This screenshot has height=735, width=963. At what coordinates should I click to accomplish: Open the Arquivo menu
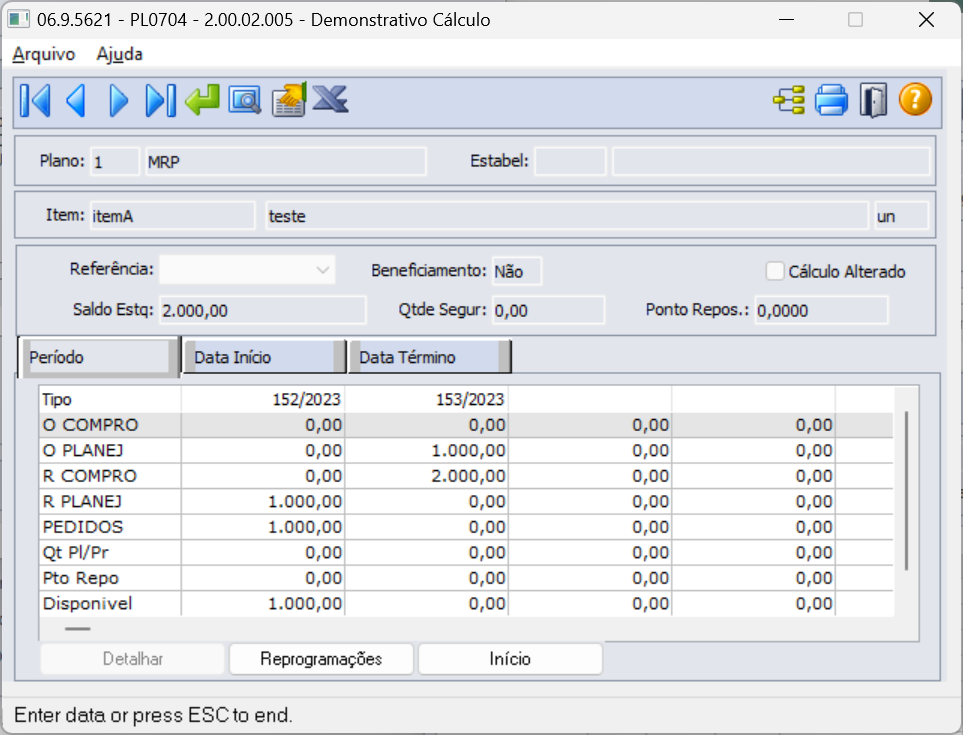click(x=42, y=54)
